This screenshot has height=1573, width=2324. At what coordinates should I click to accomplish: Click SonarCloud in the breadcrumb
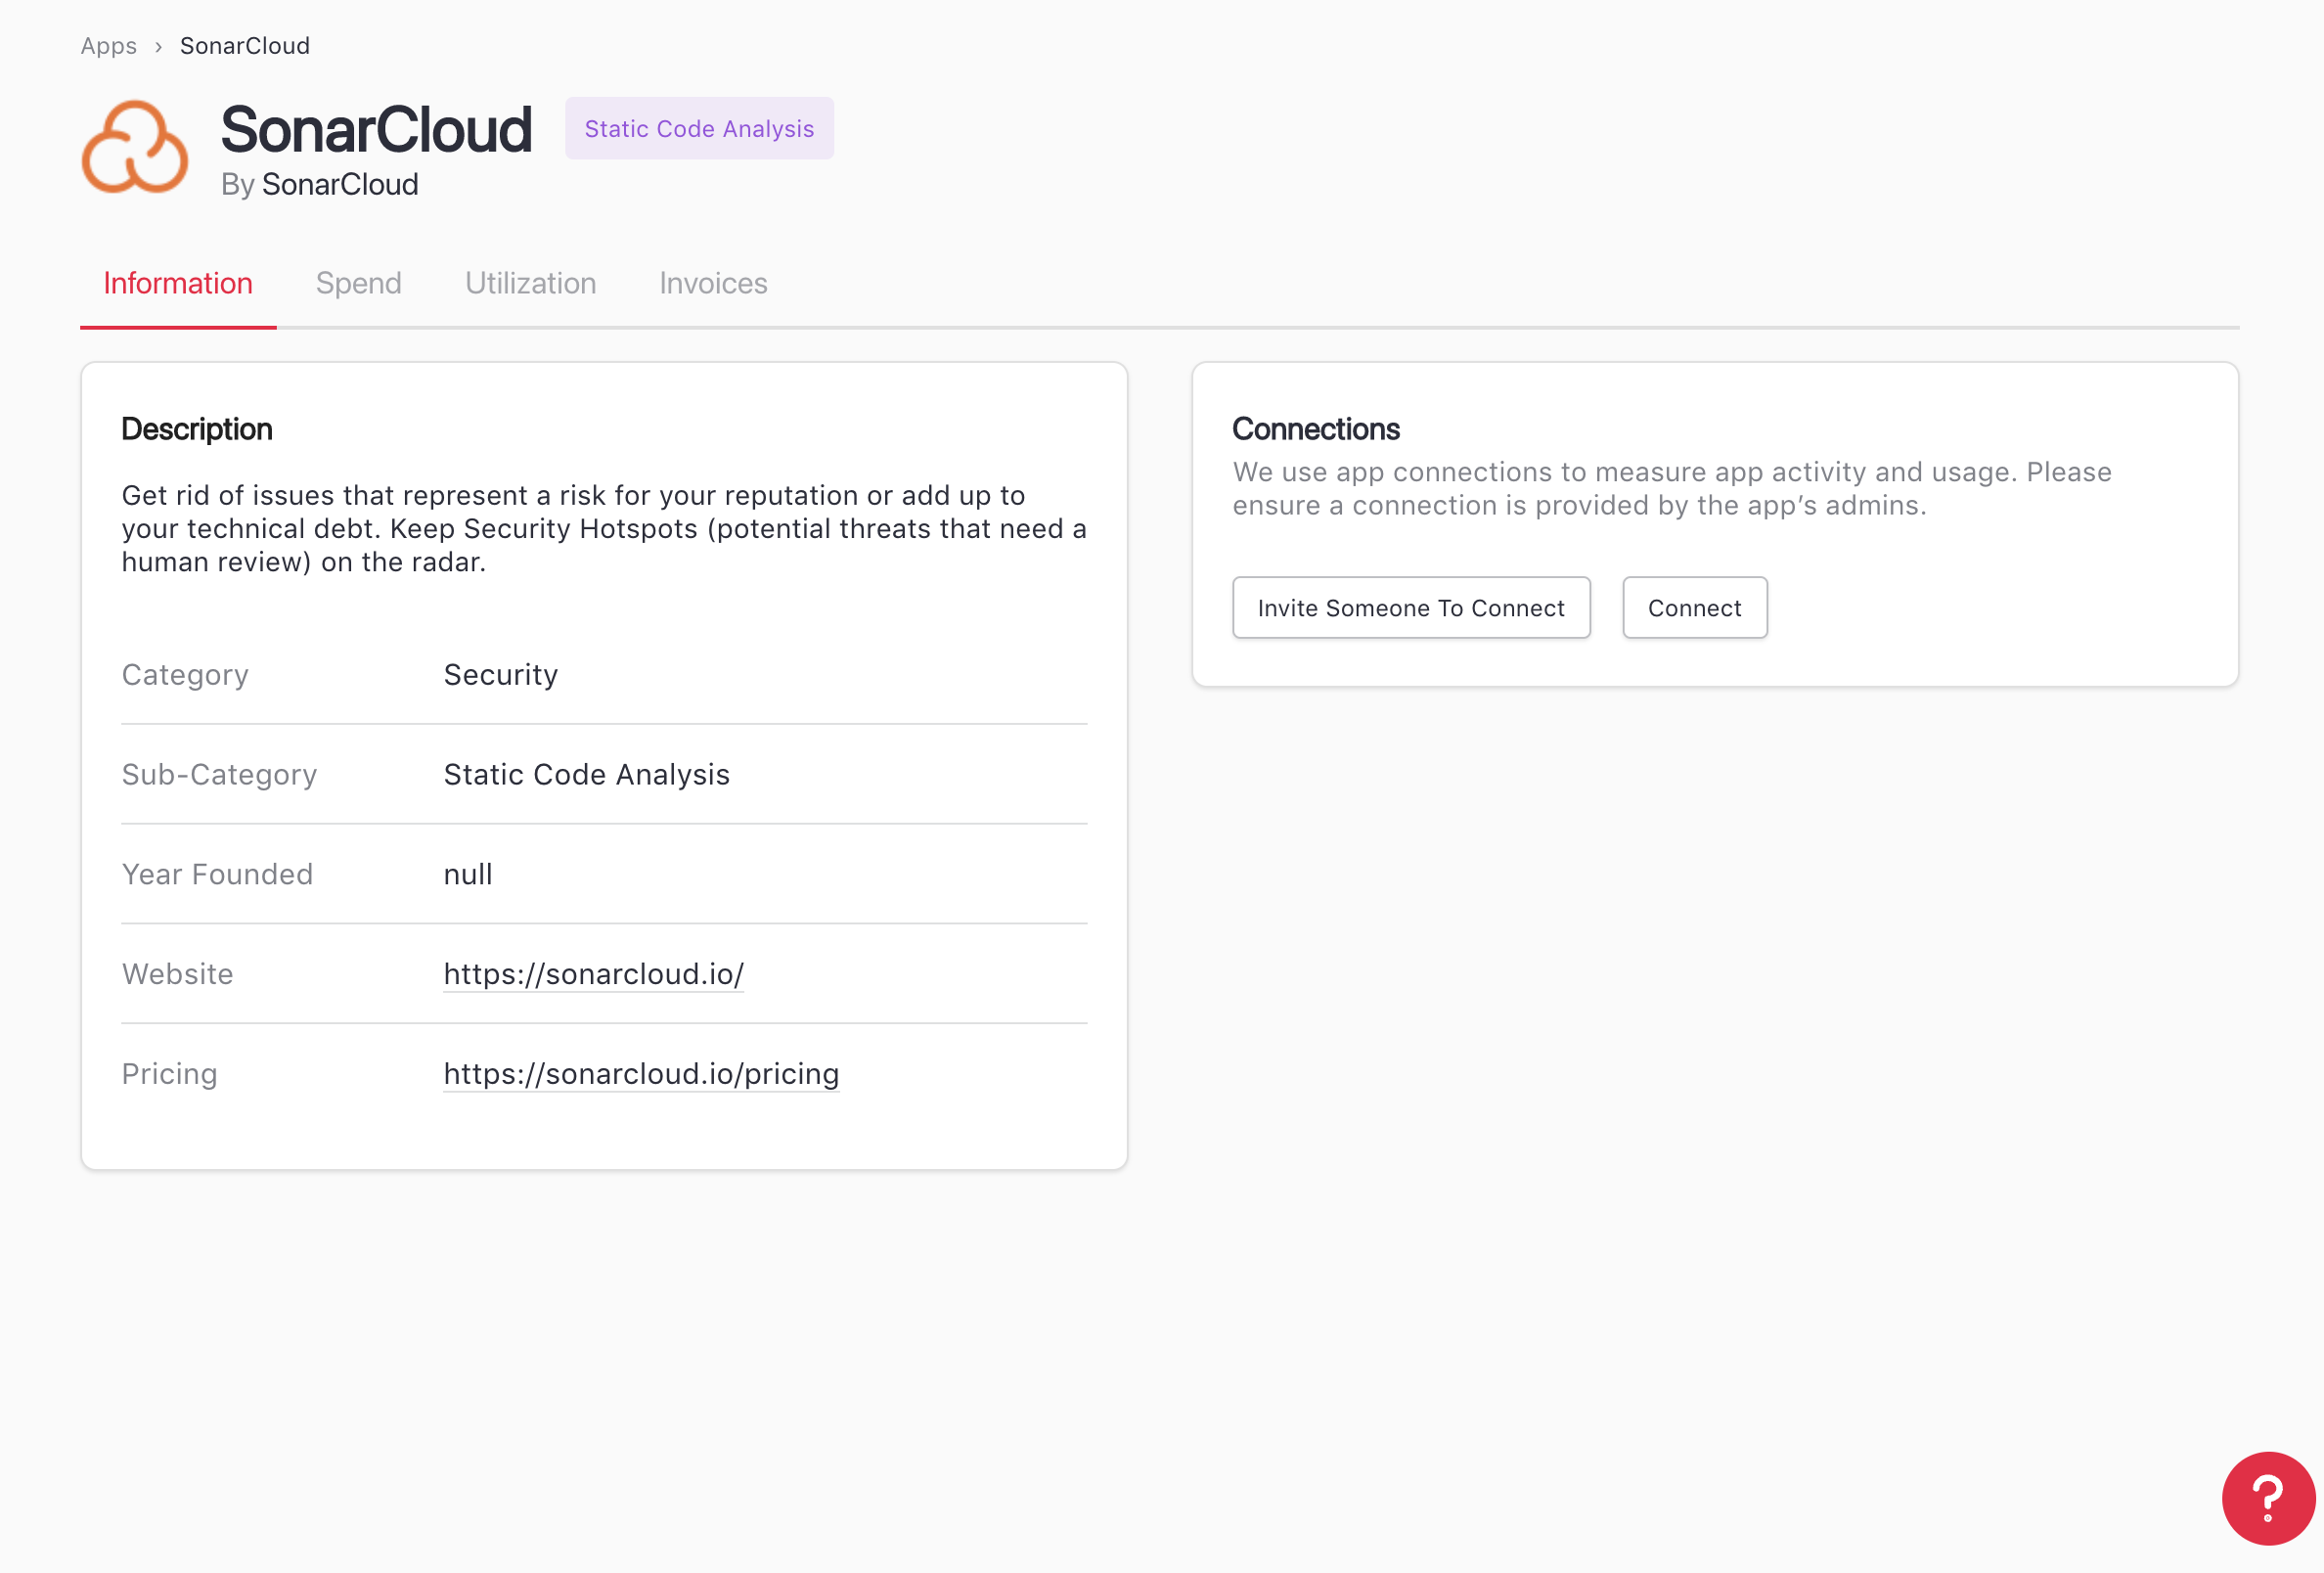click(244, 46)
